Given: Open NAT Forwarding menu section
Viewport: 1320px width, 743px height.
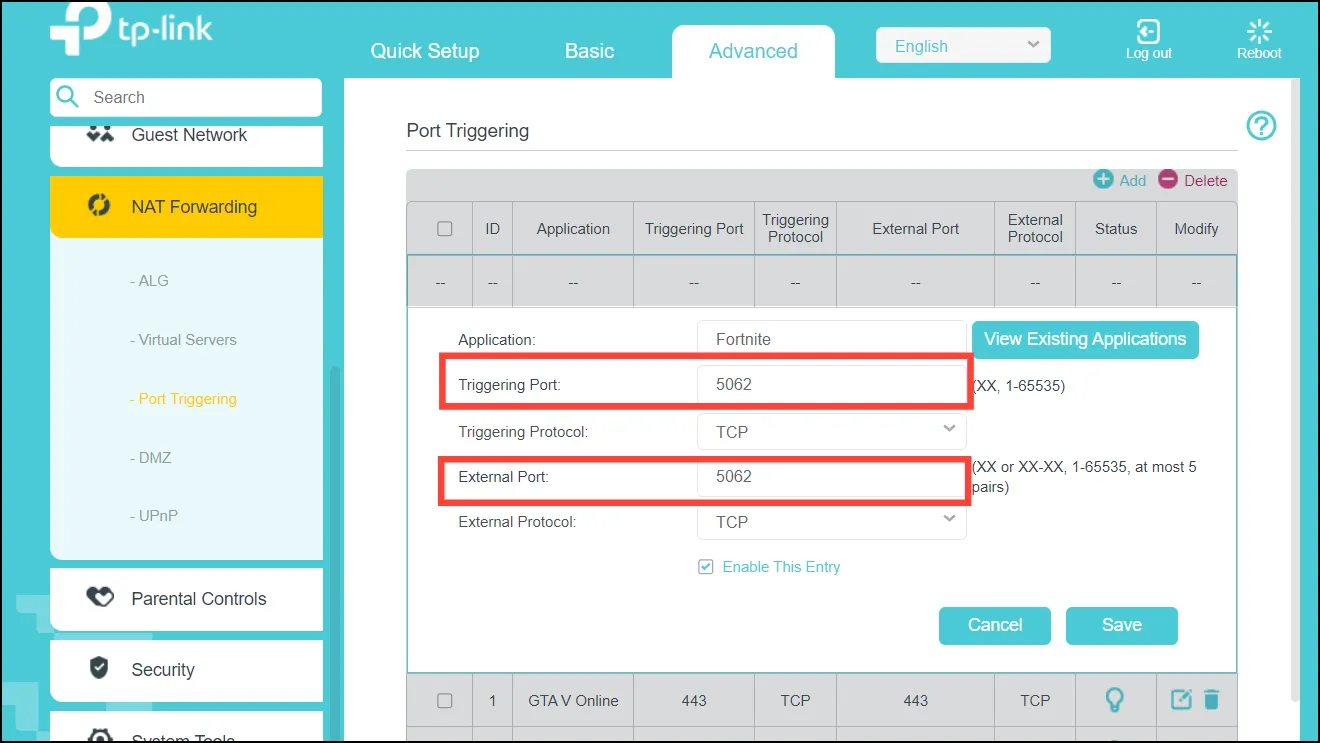Looking at the screenshot, I should pos(186,207).
